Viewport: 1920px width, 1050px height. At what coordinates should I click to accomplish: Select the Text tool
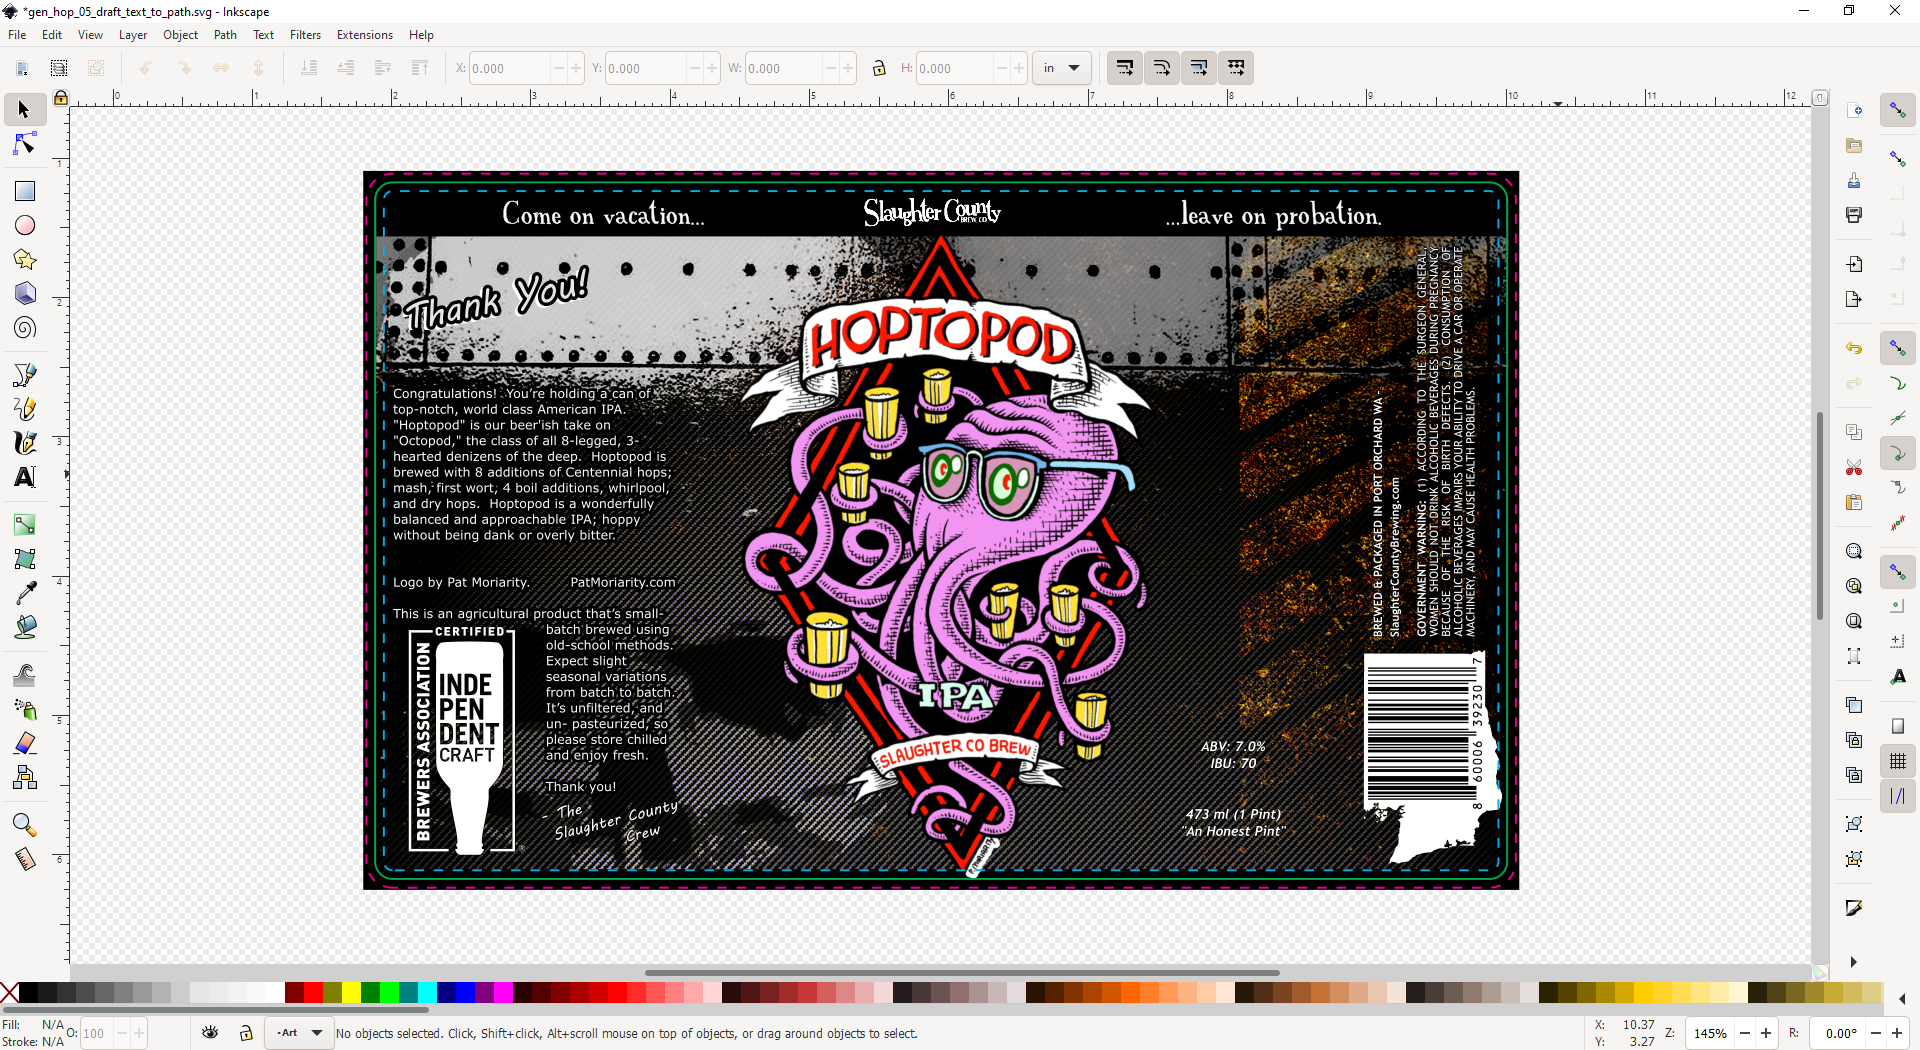(x=25, y=477)
